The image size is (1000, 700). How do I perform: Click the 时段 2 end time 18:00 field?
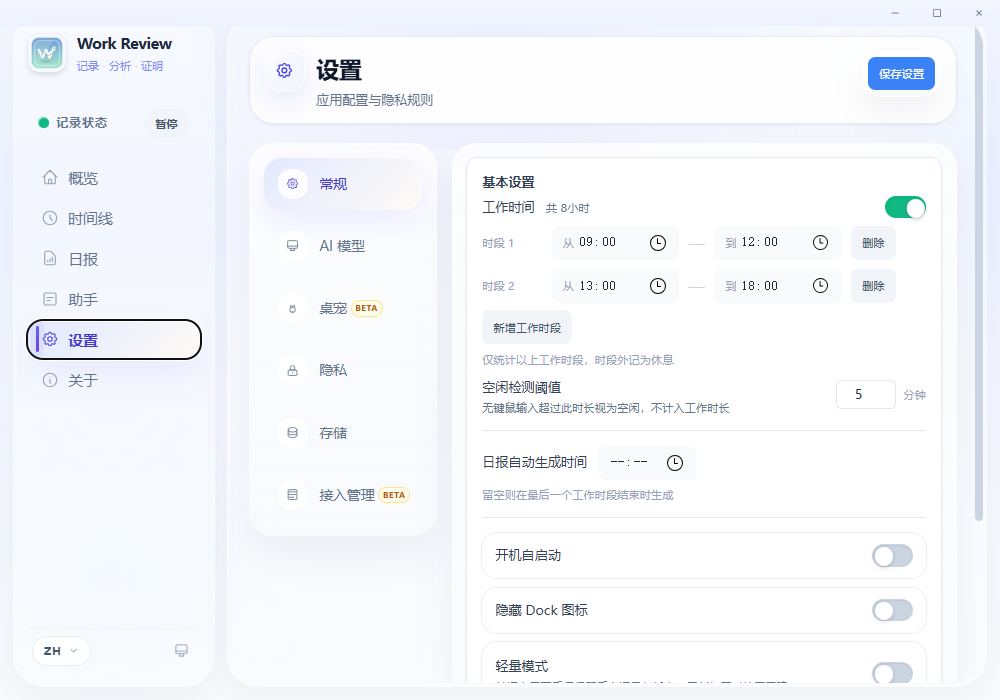(777, 286)
